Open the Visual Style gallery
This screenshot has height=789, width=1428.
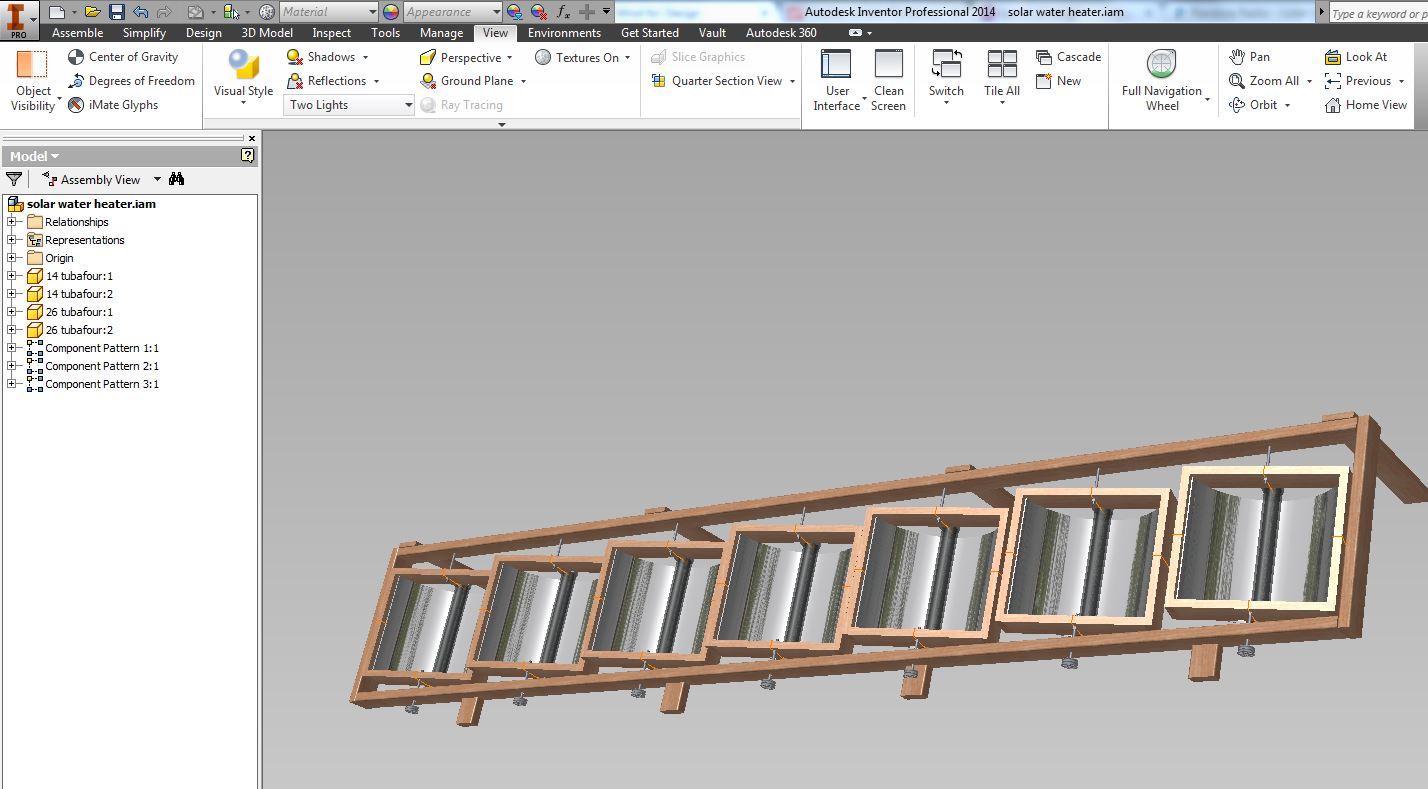click(243, 76)
